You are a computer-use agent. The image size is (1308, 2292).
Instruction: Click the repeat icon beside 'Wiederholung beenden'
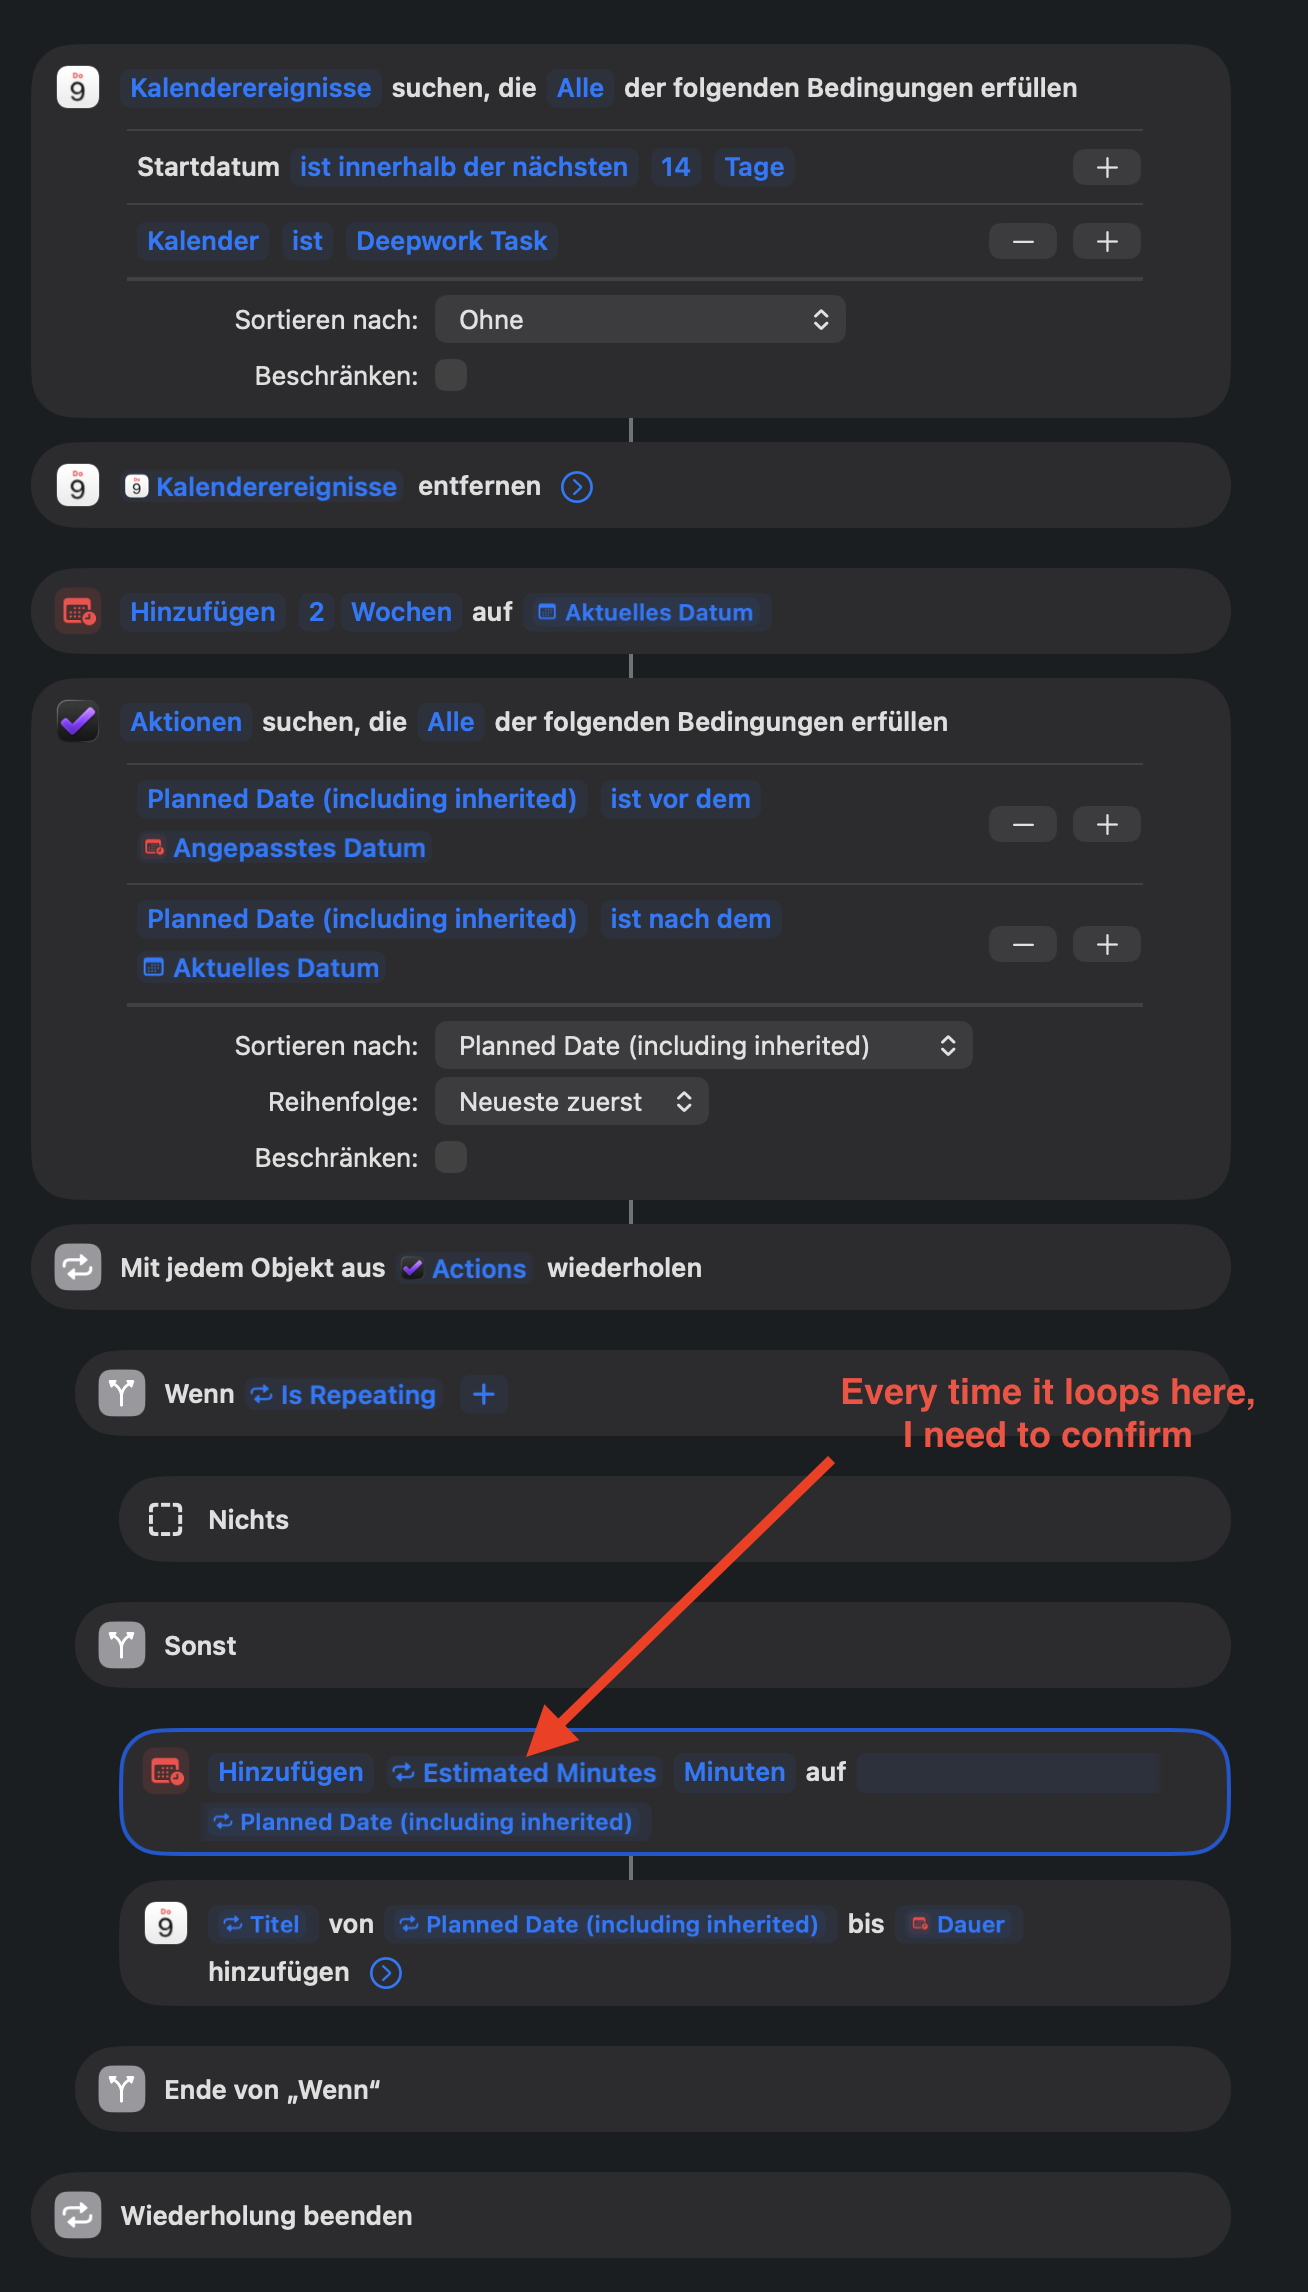point(78,2215)
